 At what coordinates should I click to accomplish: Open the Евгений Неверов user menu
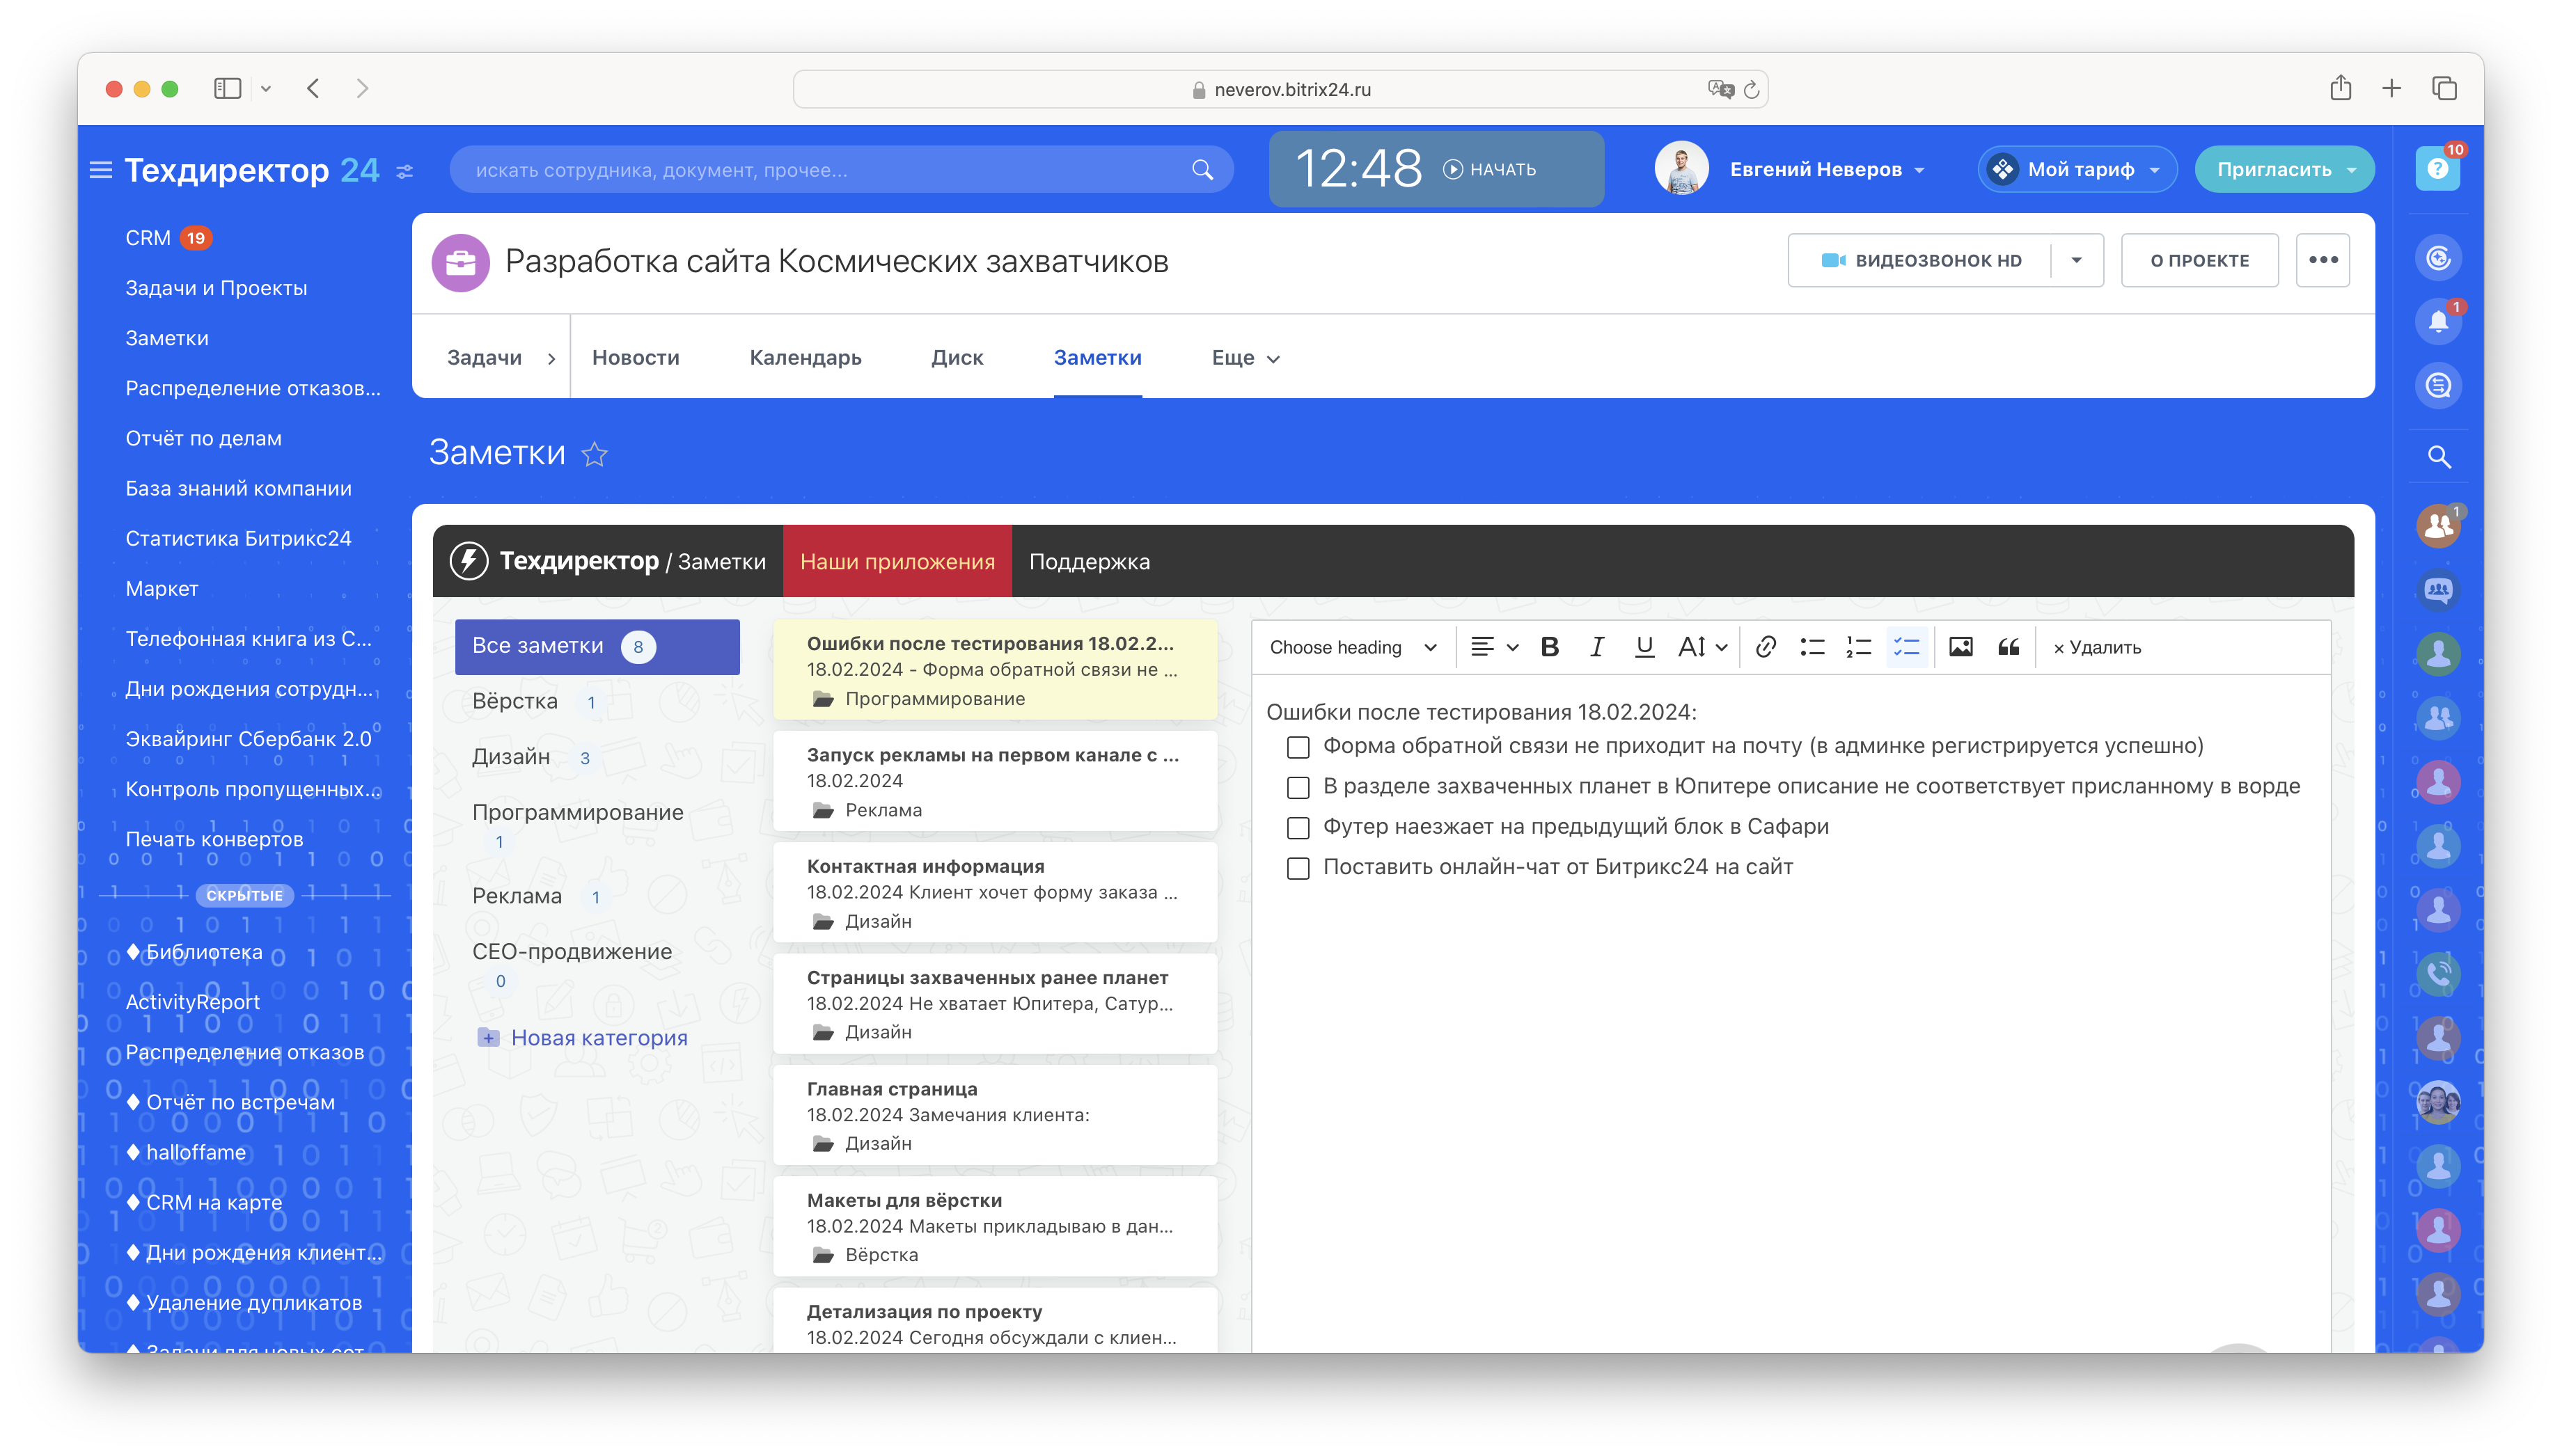click(1826, 169)
